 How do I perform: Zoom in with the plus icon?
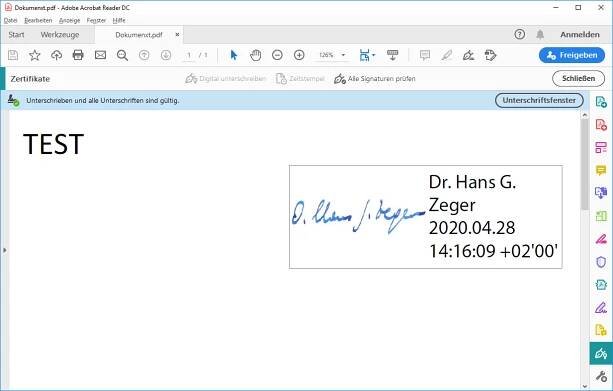[x=299, y=55]
